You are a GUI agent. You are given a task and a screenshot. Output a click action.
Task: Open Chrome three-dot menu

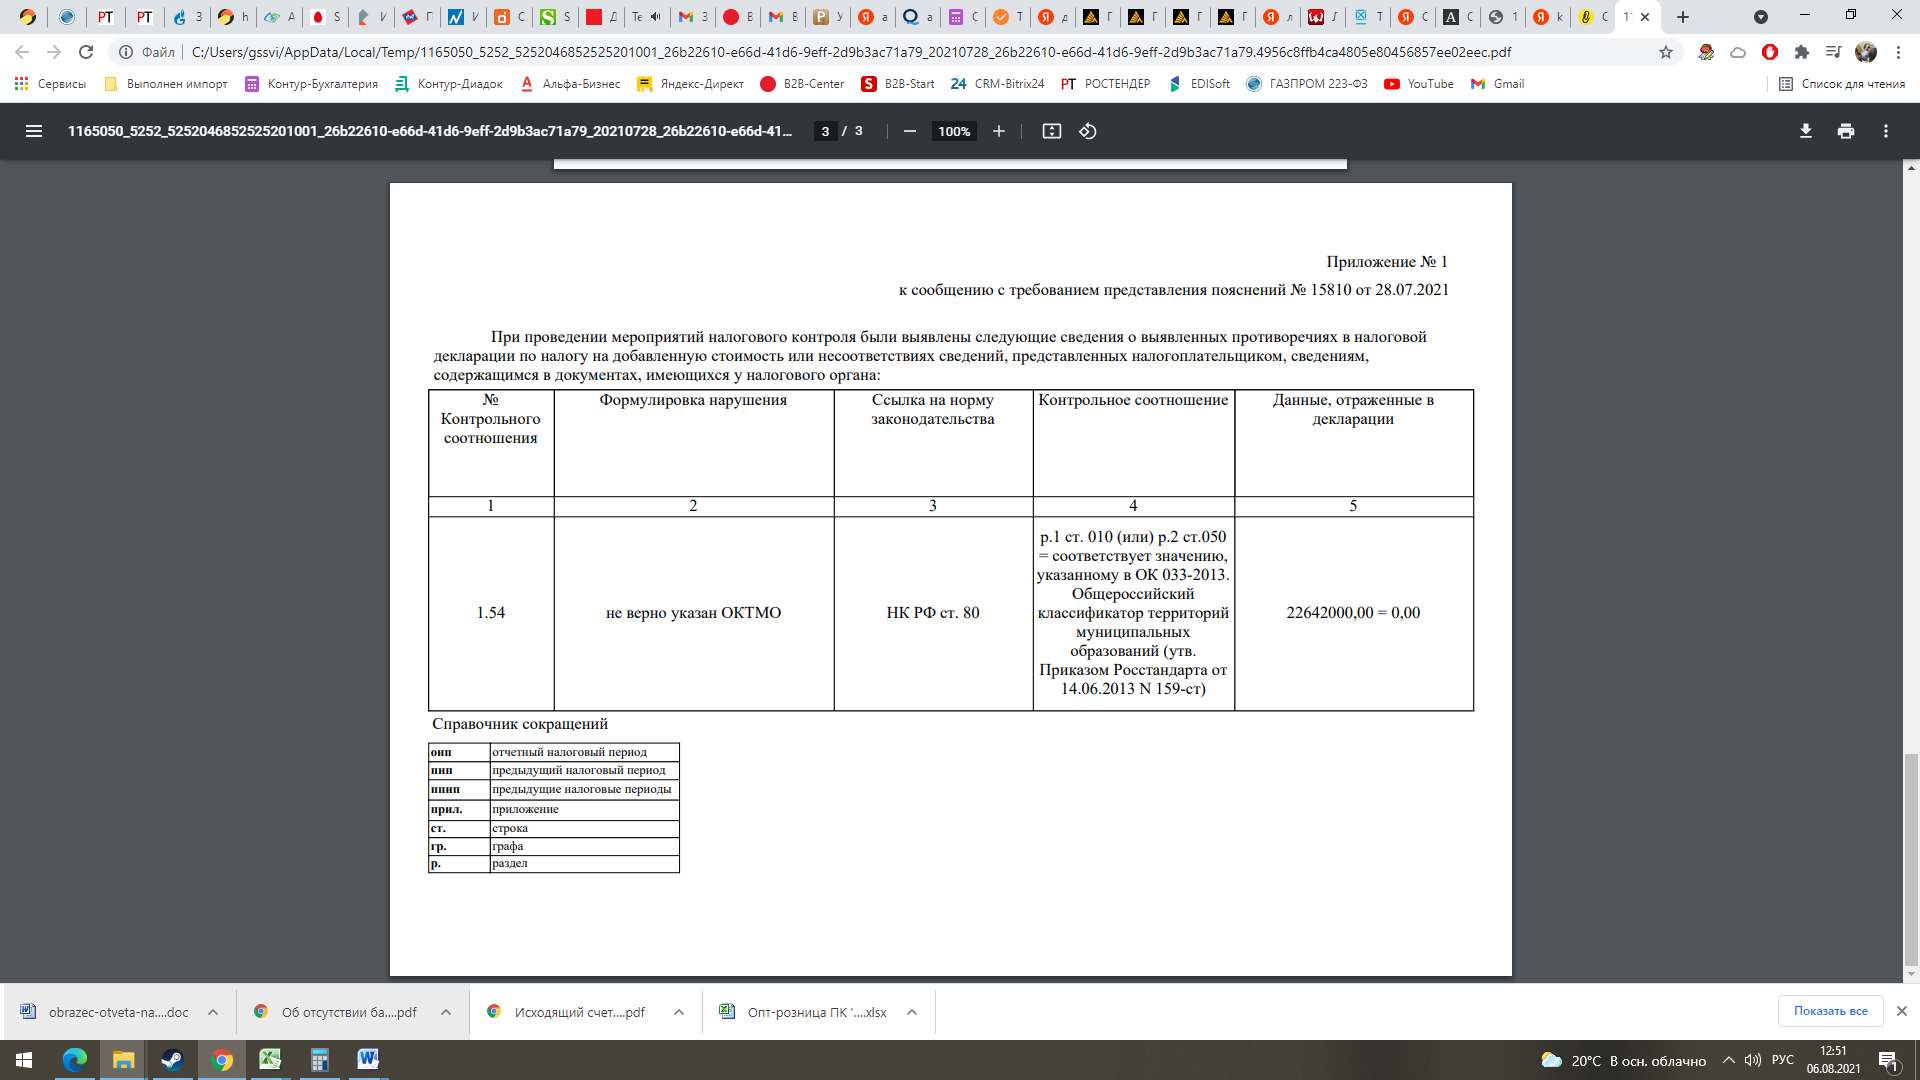tap(1898, 52)
